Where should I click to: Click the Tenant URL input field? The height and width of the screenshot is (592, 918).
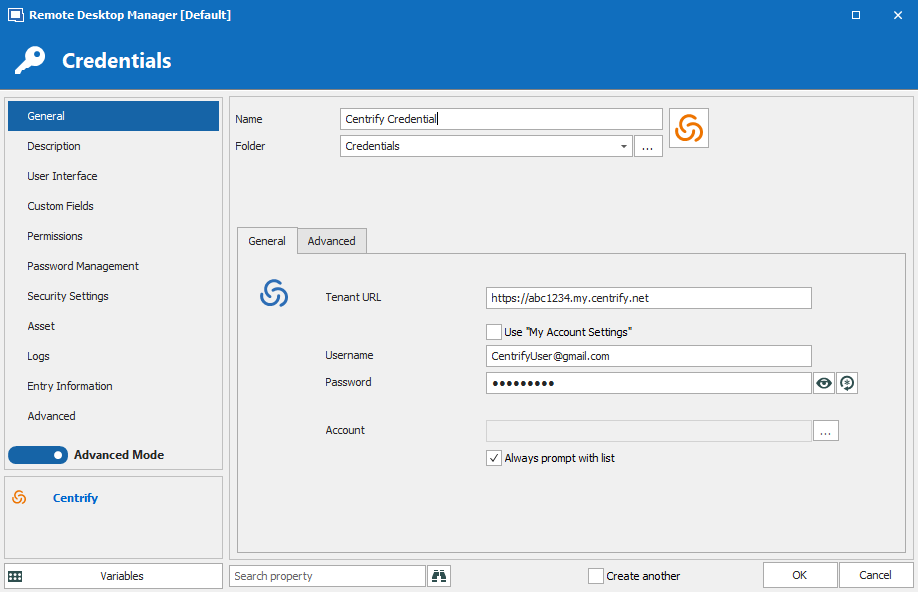coord(648,298)
